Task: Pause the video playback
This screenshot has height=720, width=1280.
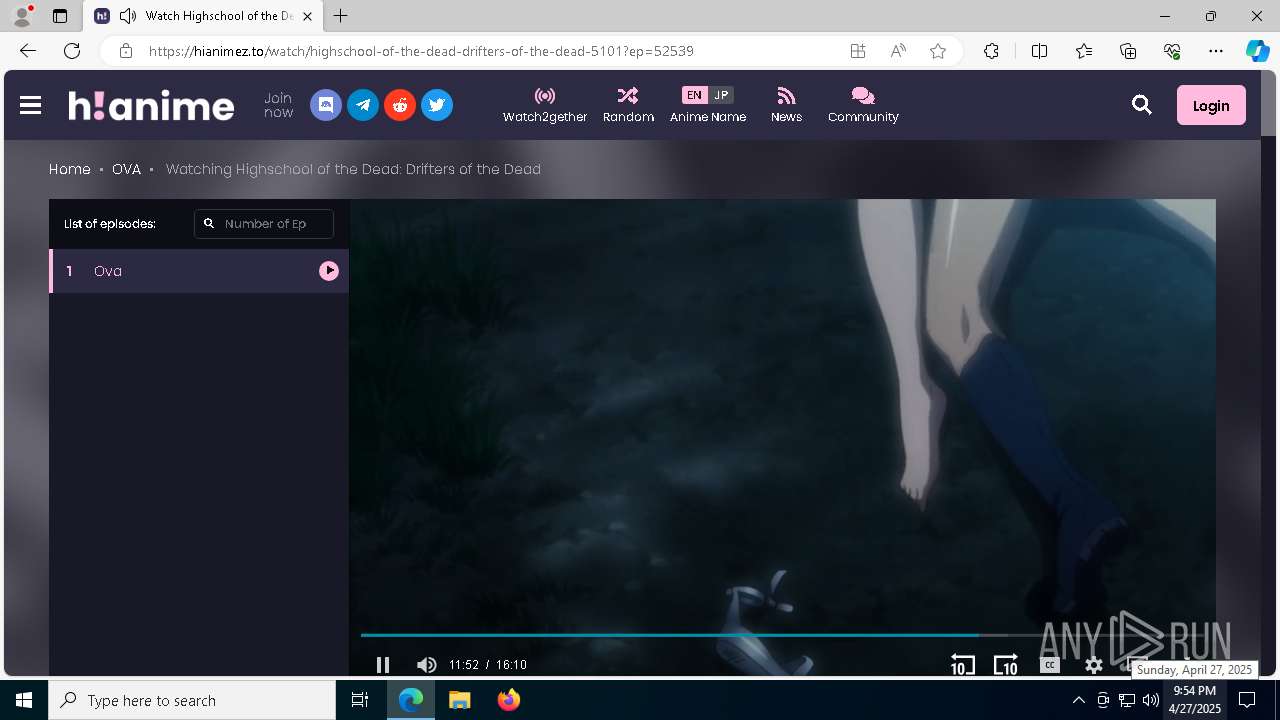Action: 382,665
